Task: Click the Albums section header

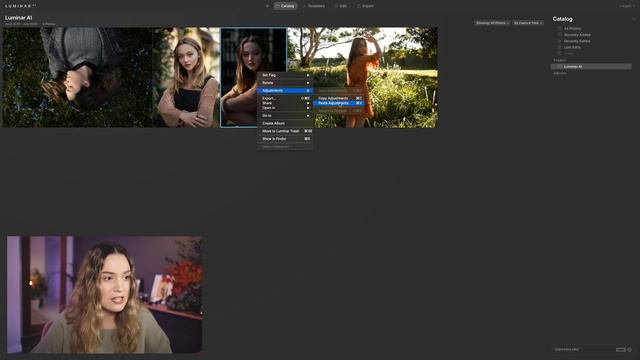Action: [x=560, y=73]
